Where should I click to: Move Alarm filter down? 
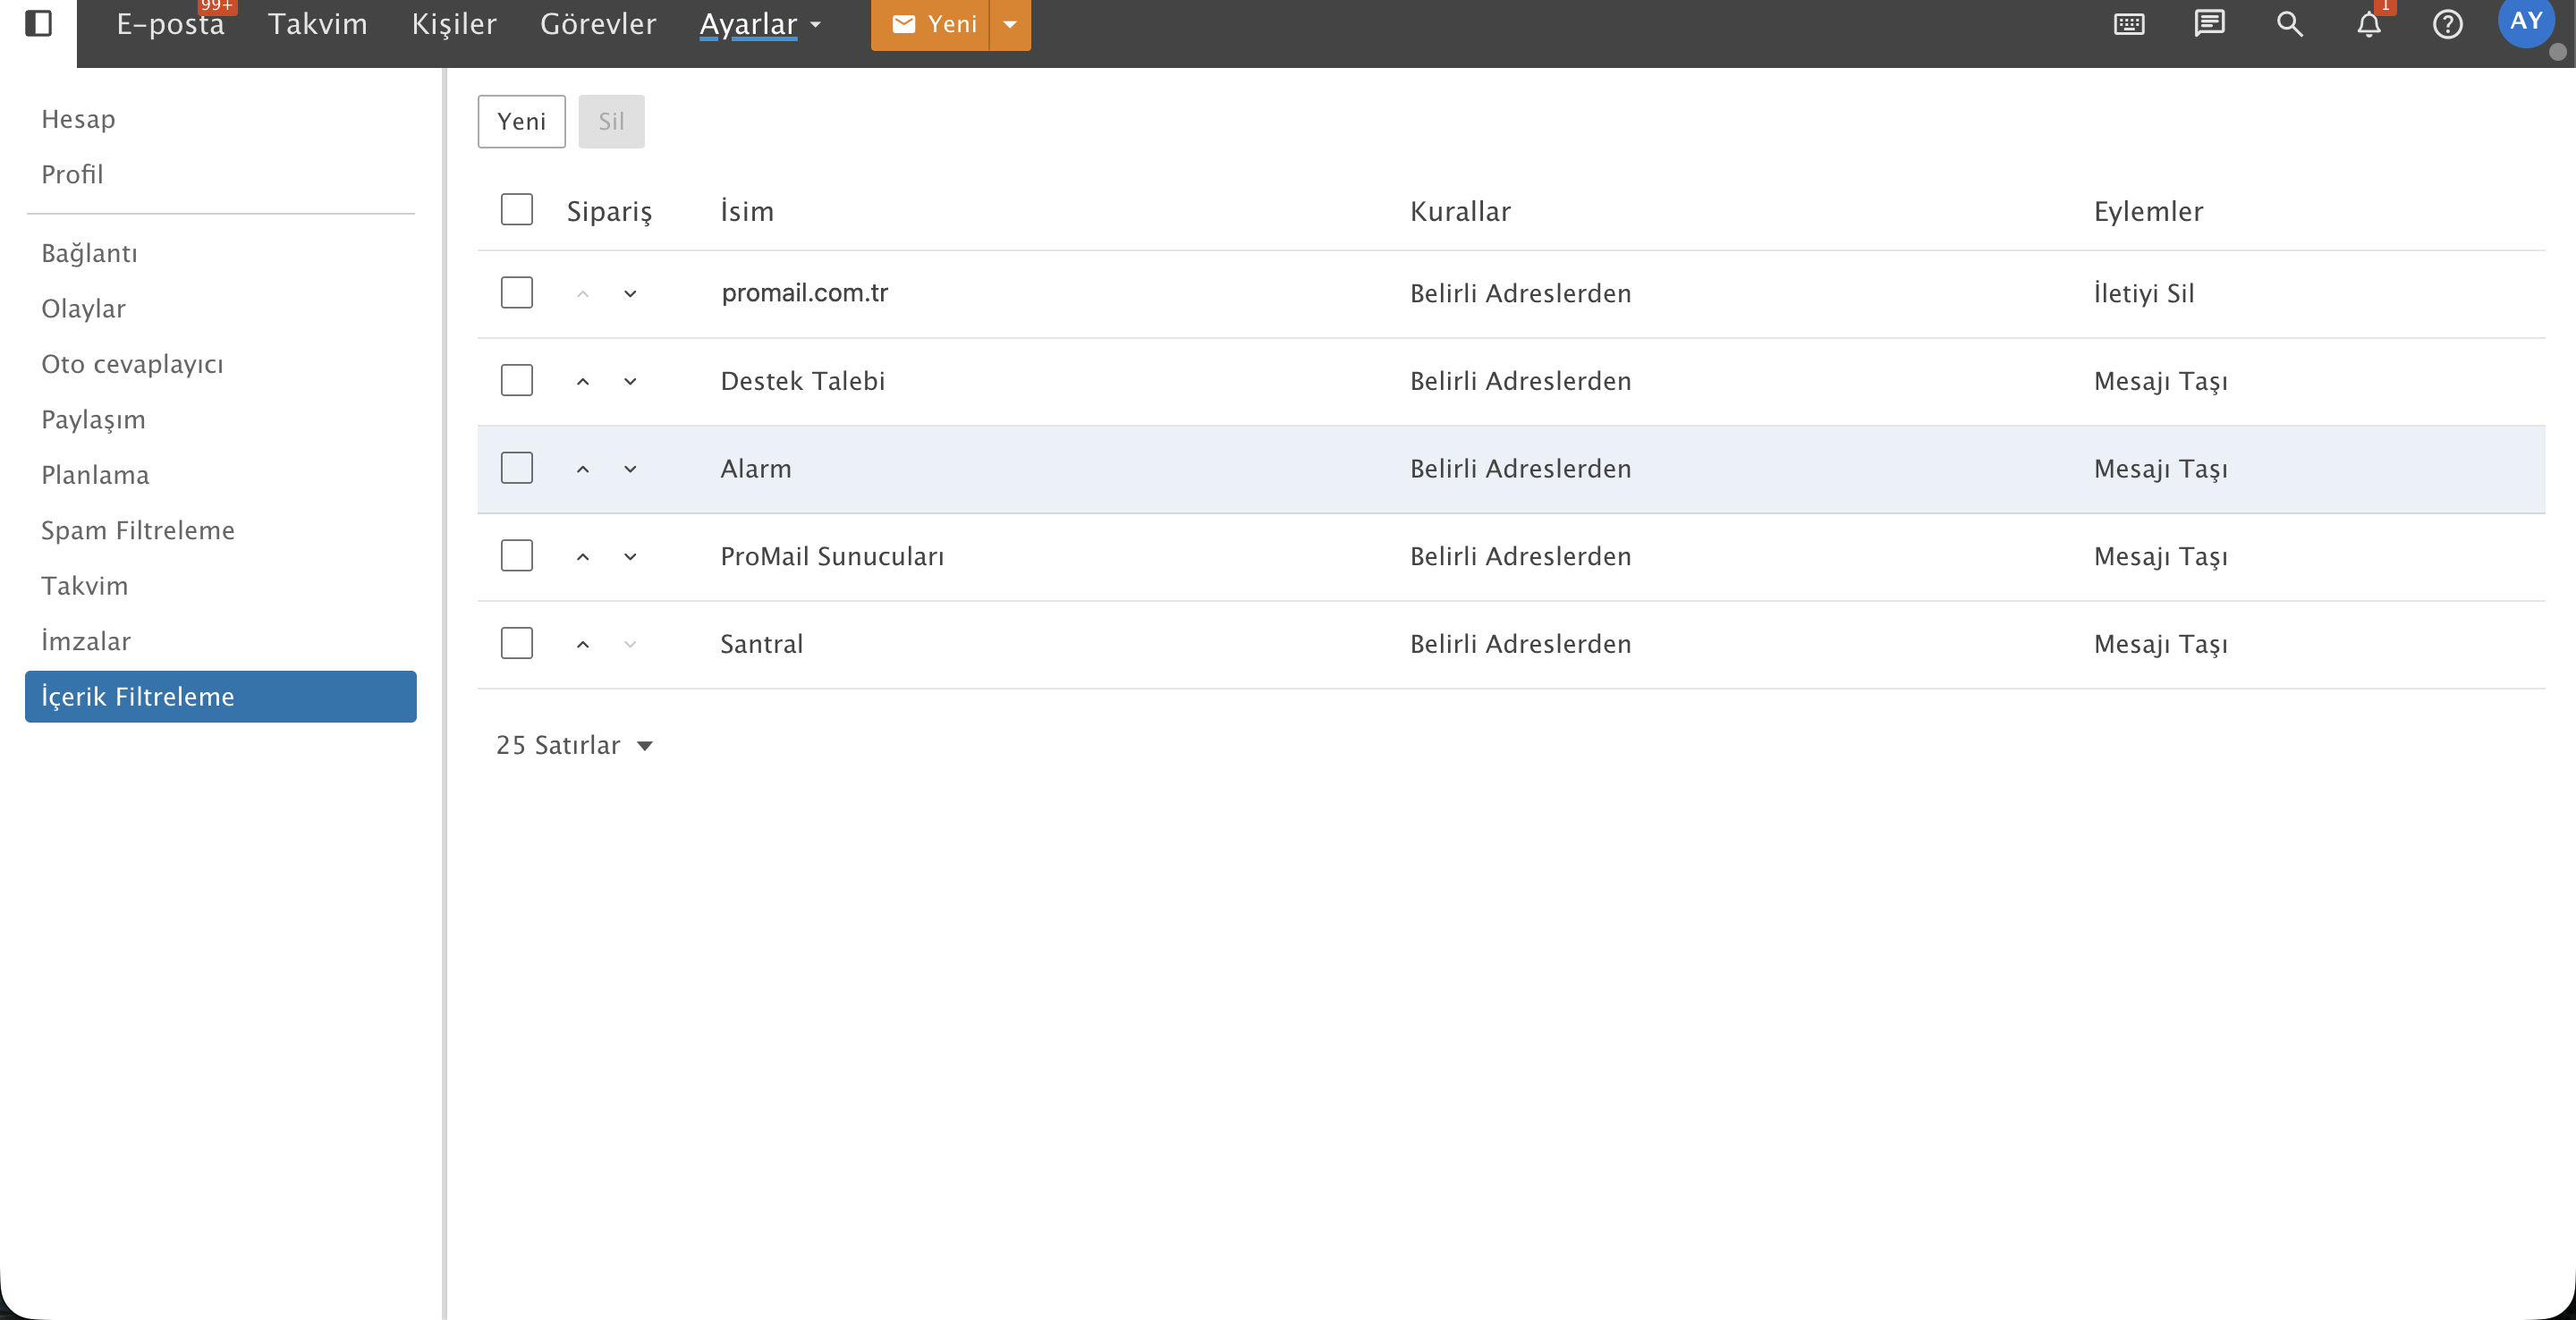pyautogui.click(x=630, y=469)
